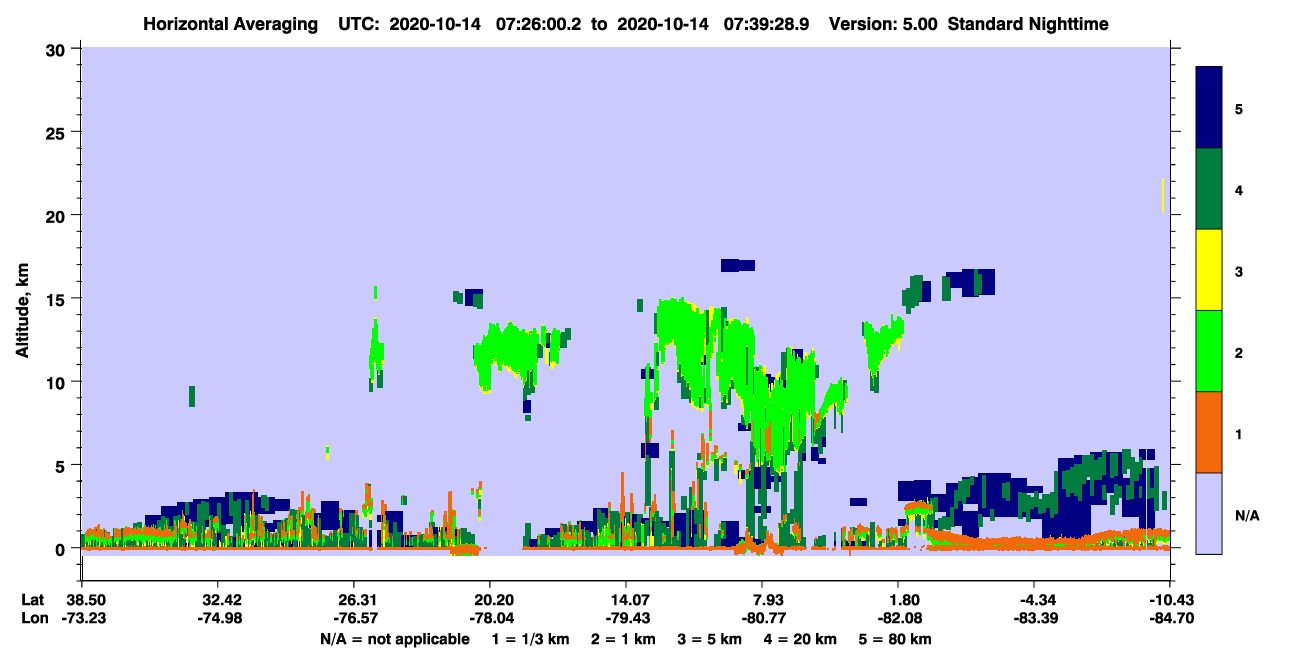
Task: Click longitude value -78.04
Action: 490,618
